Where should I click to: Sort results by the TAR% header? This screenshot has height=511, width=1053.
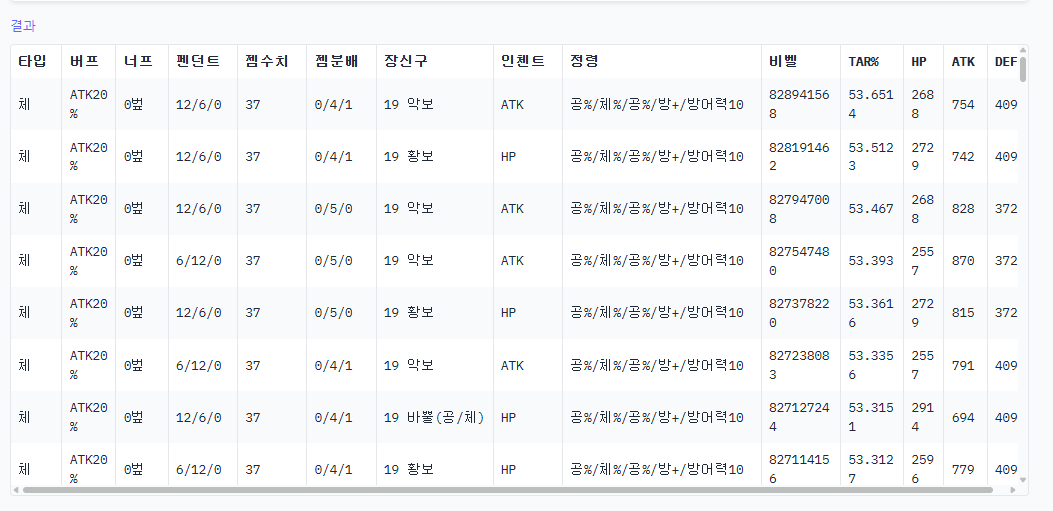point(863,61)
